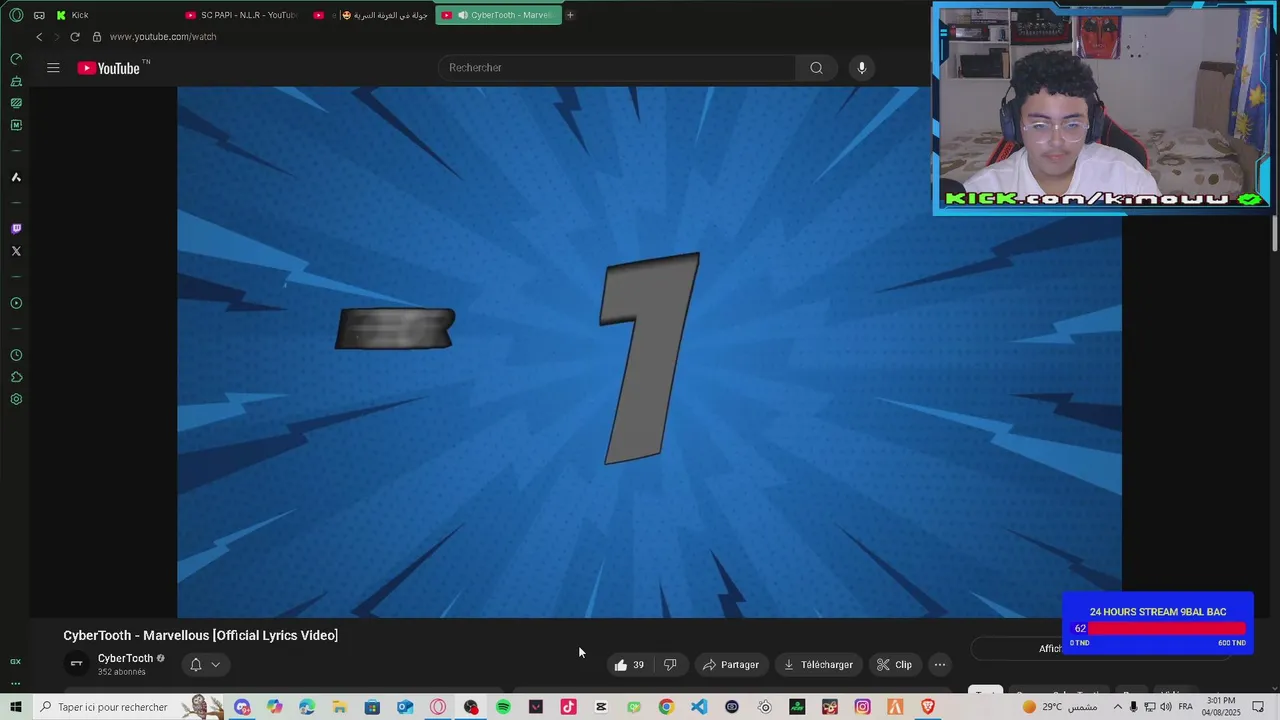1280x720 pixels.
Task: Open the Opera GX main menu icon
Action: pyautogui.click(x=16, y=15)
